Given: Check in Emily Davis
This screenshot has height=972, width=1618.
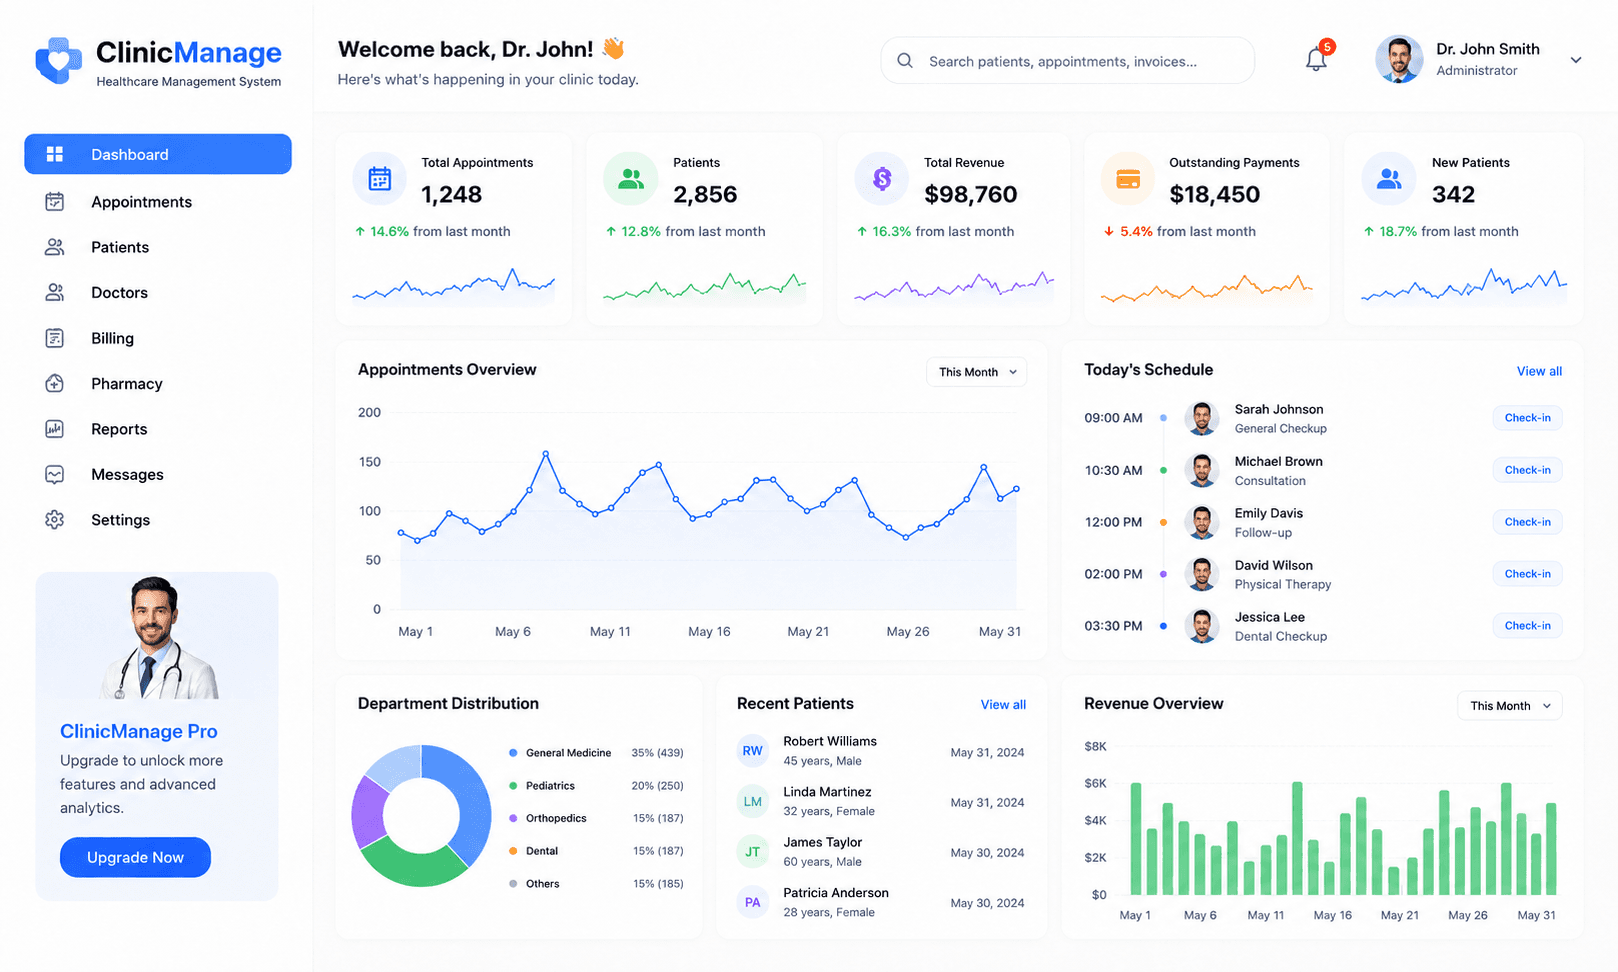Looking at the screenshot, I should pyautogui.click(x=1527, y=522).
